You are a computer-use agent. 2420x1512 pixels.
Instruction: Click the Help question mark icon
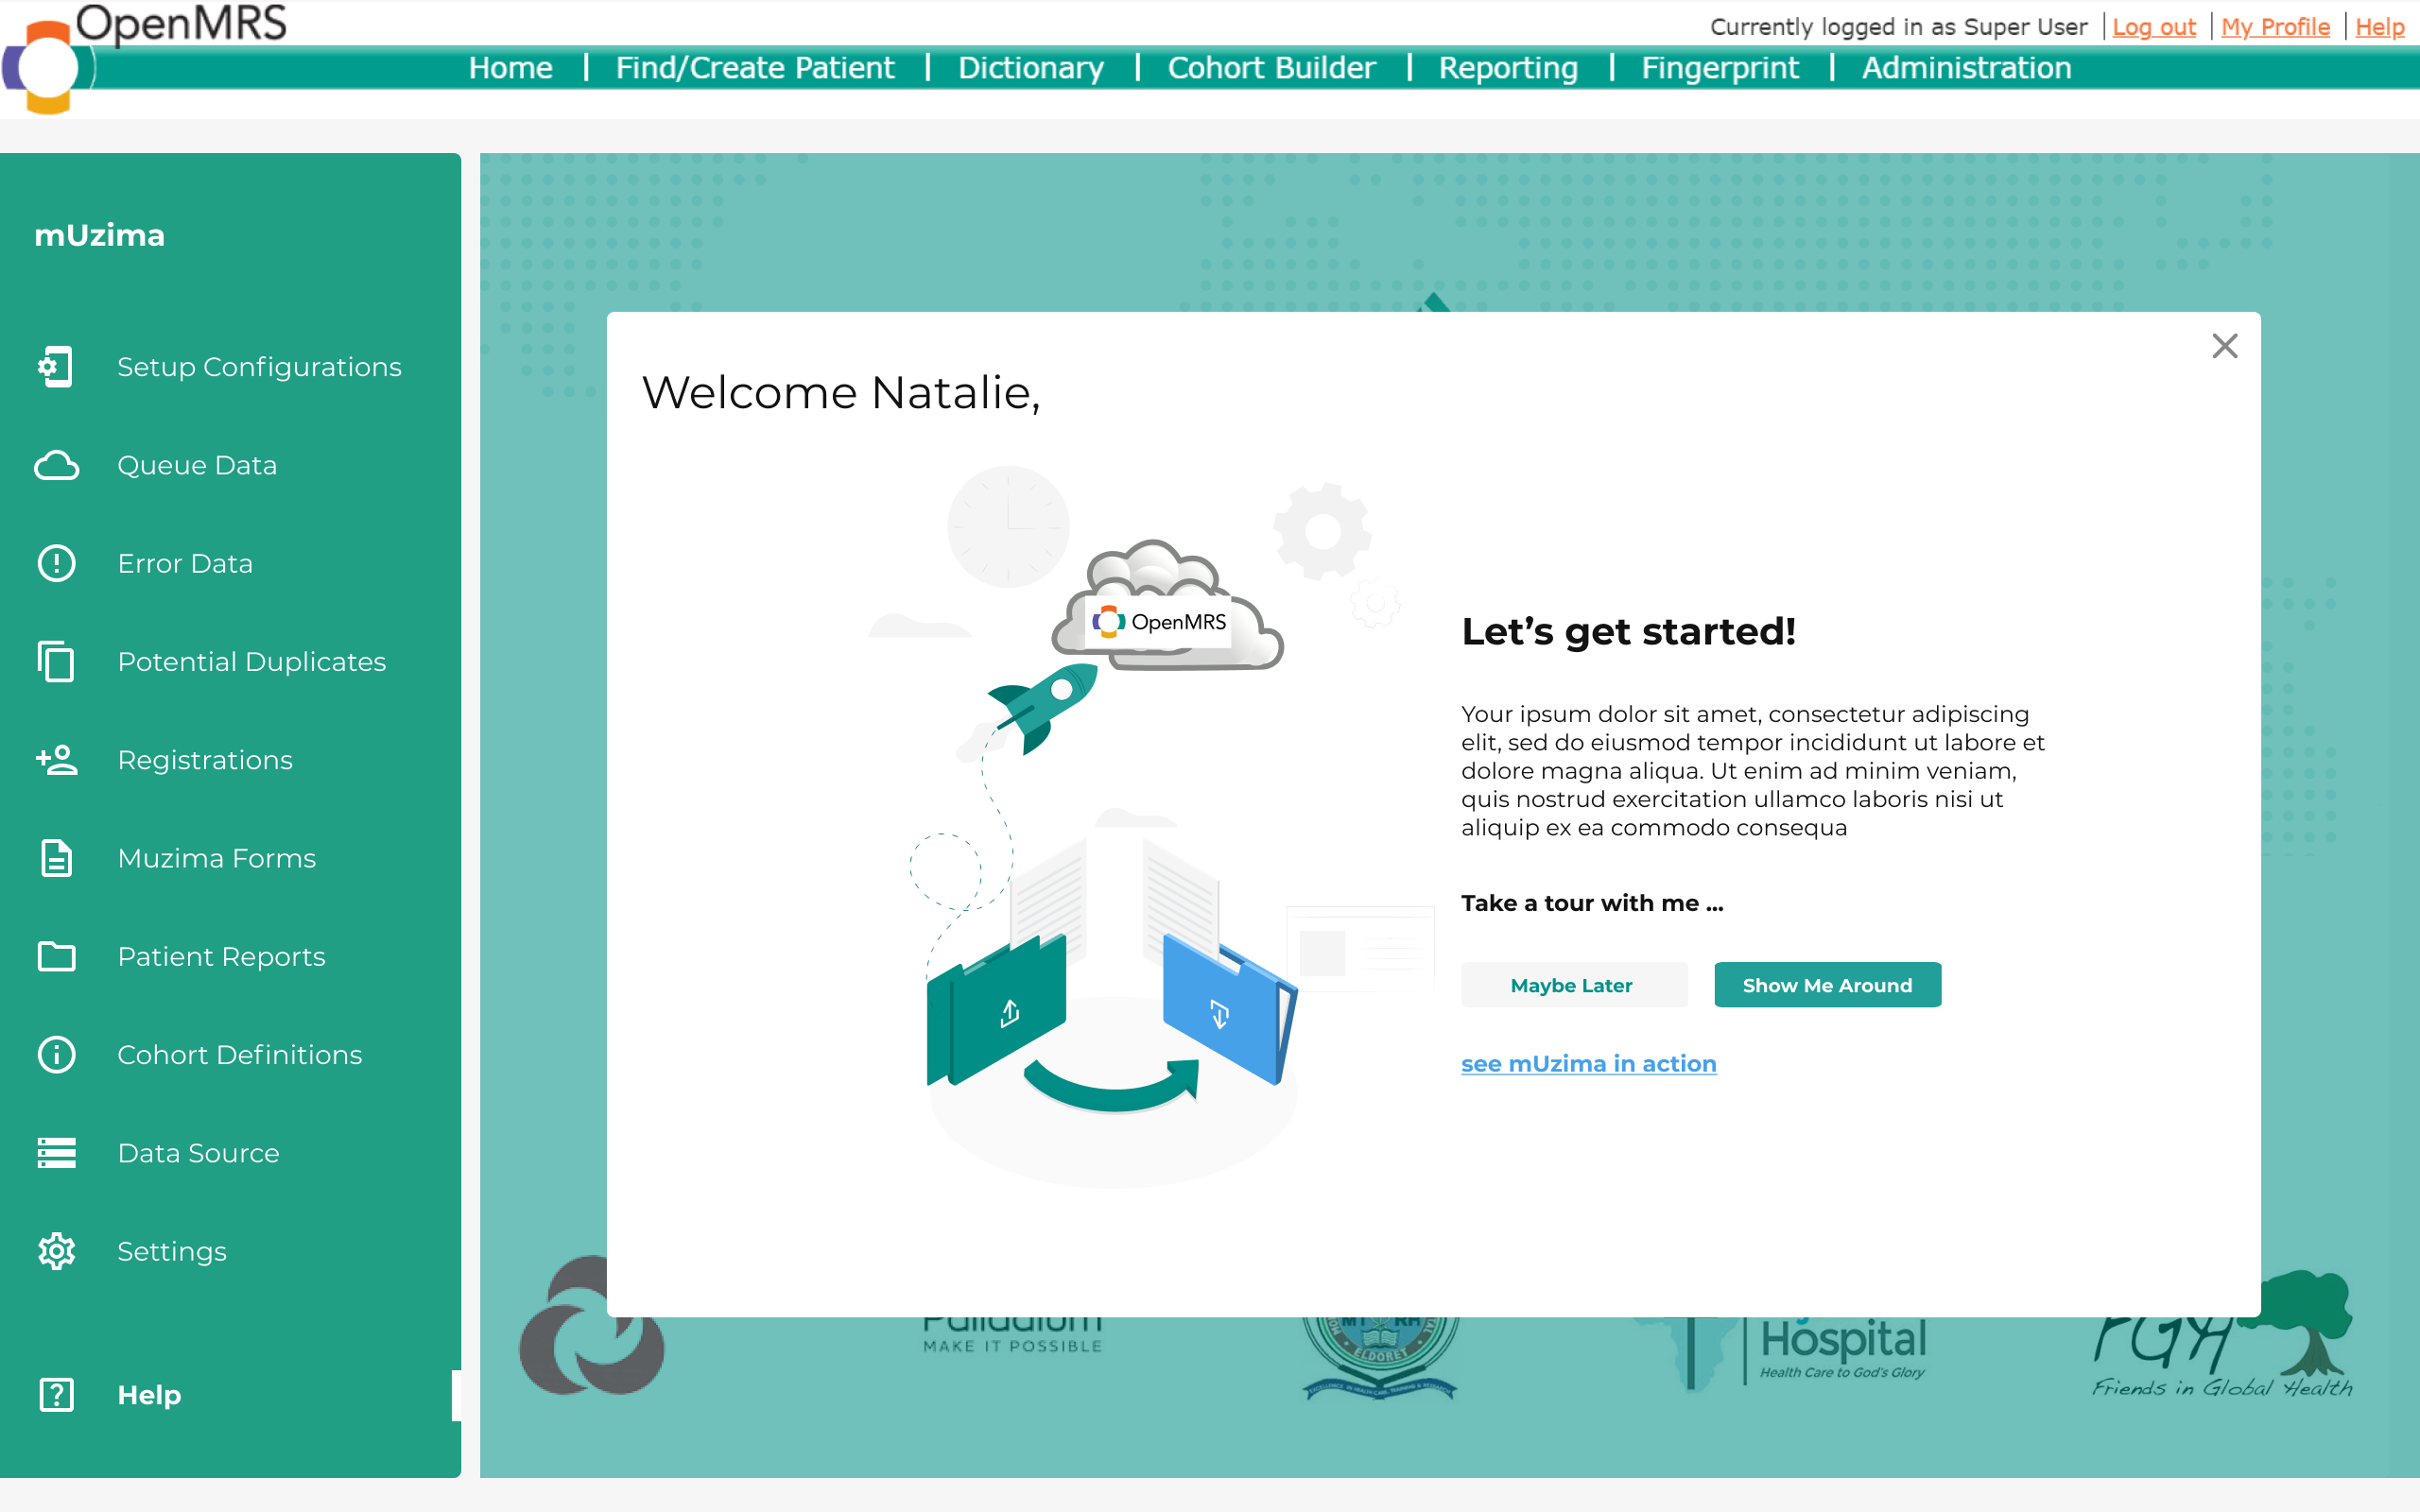pyautogui.click(x=56, y=1394)
